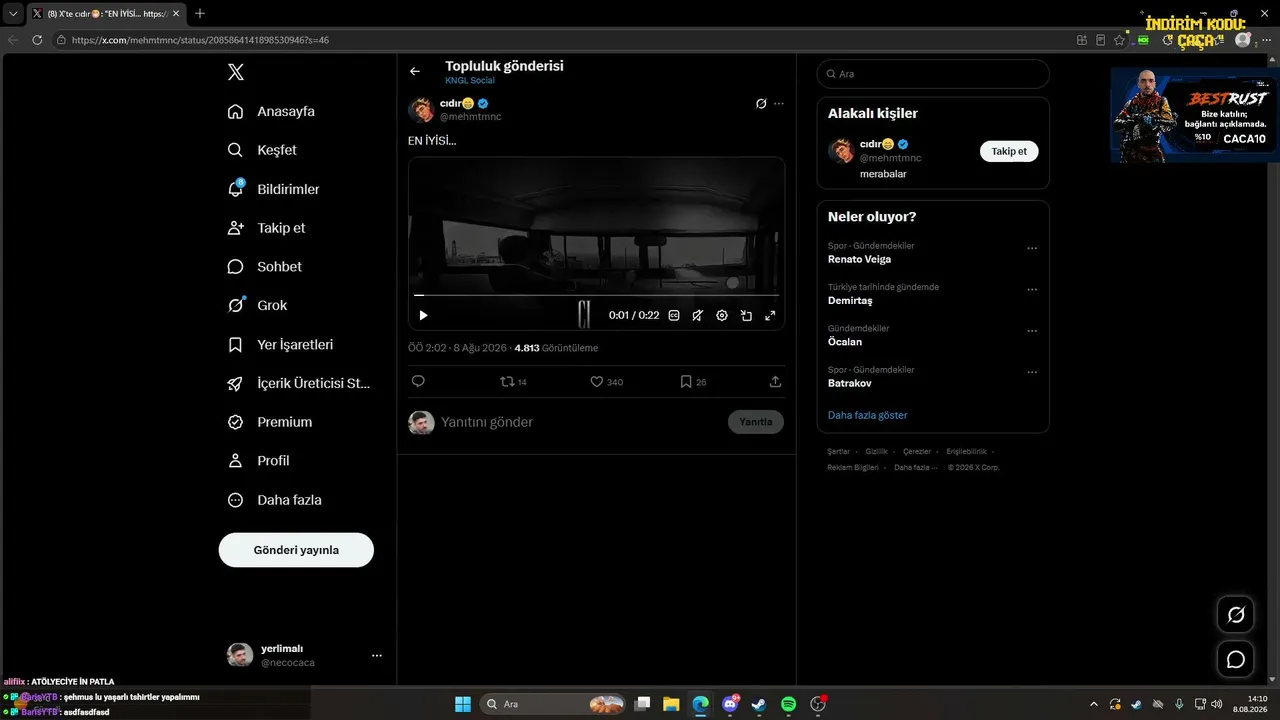Follow cıdır with Takip et button
This screenshot has width=1280, height=720.
point(1009,151)
